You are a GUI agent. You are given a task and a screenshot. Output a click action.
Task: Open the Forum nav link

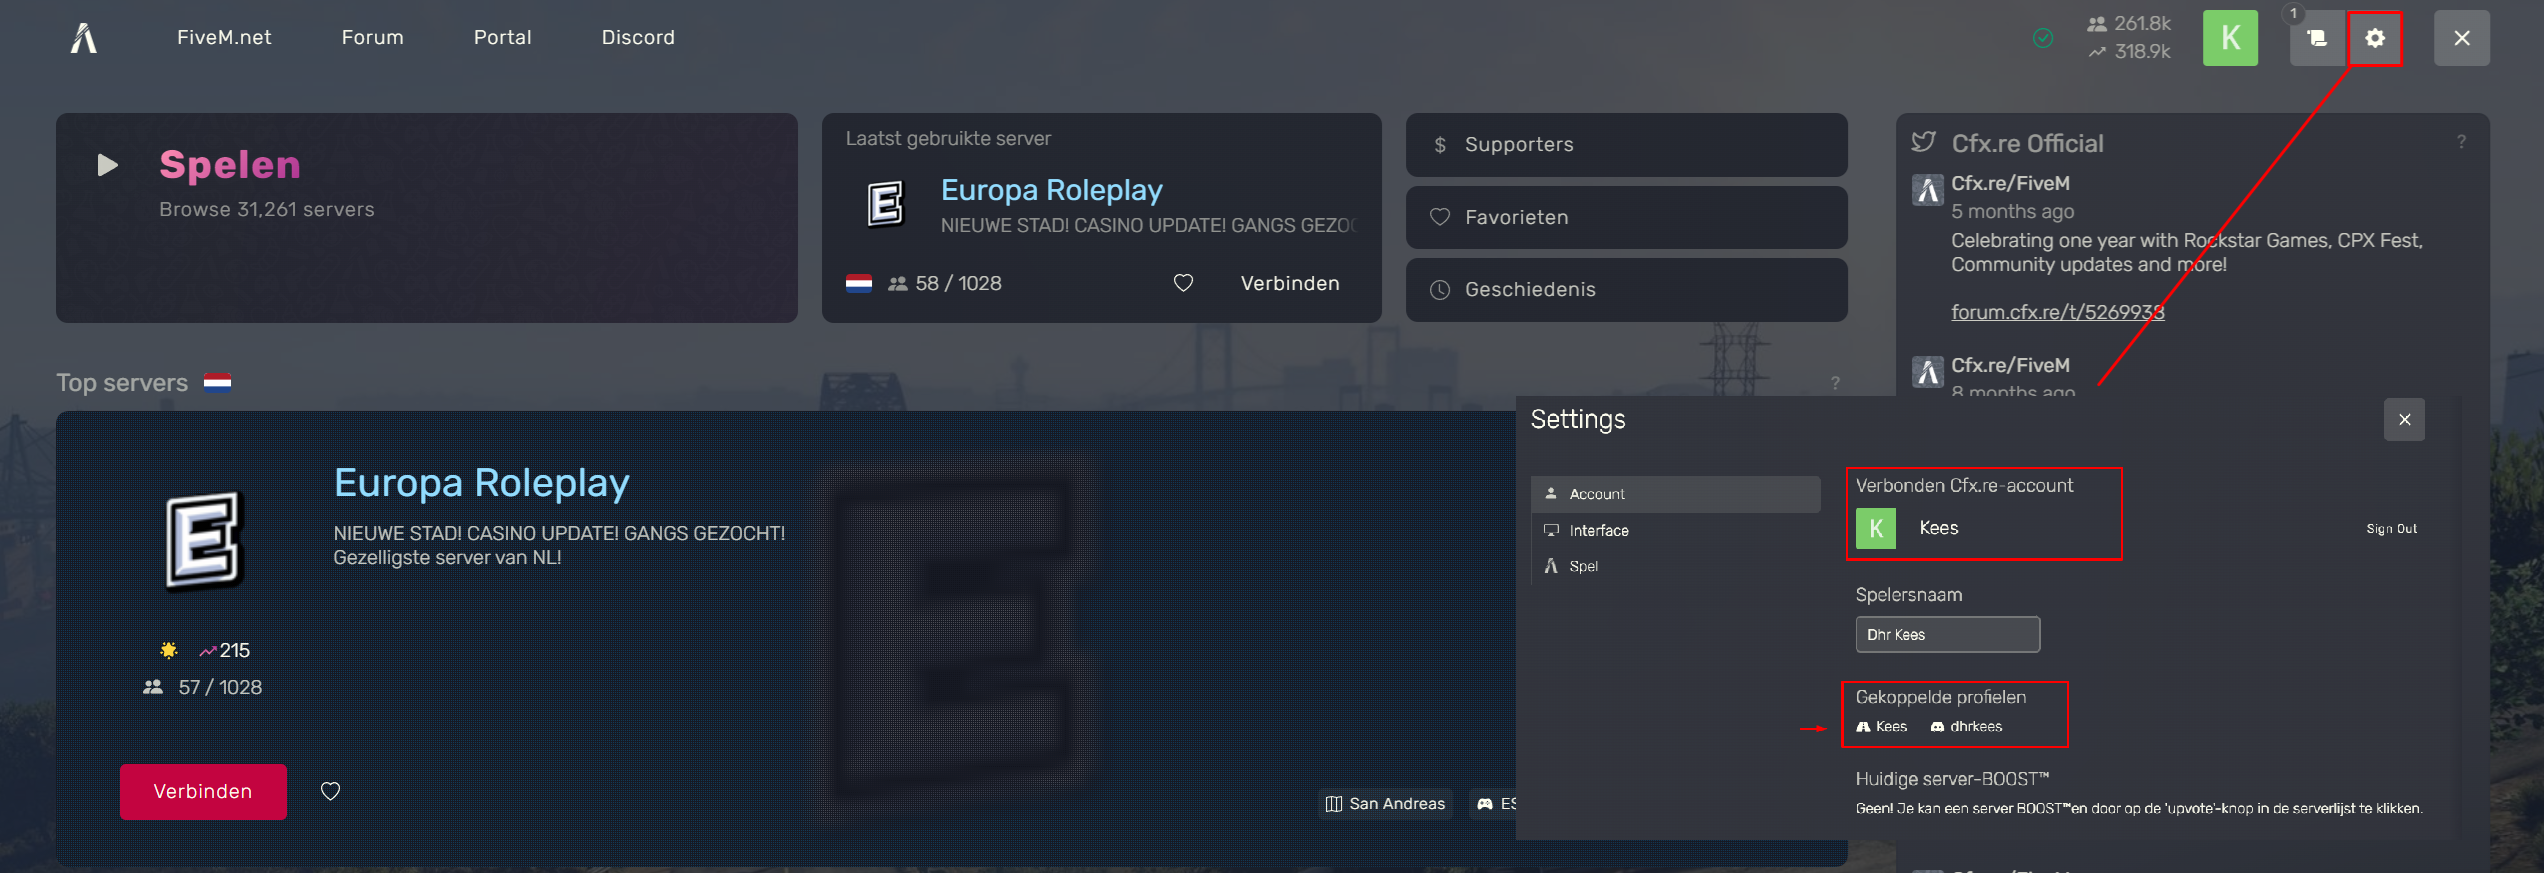point(372,37)
